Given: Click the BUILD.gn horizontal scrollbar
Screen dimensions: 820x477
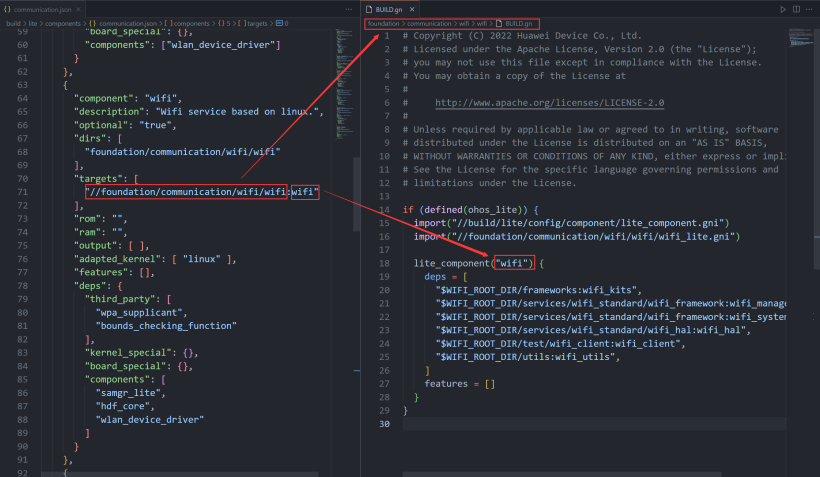Looking at the screenshot, I should click(562, 474).
